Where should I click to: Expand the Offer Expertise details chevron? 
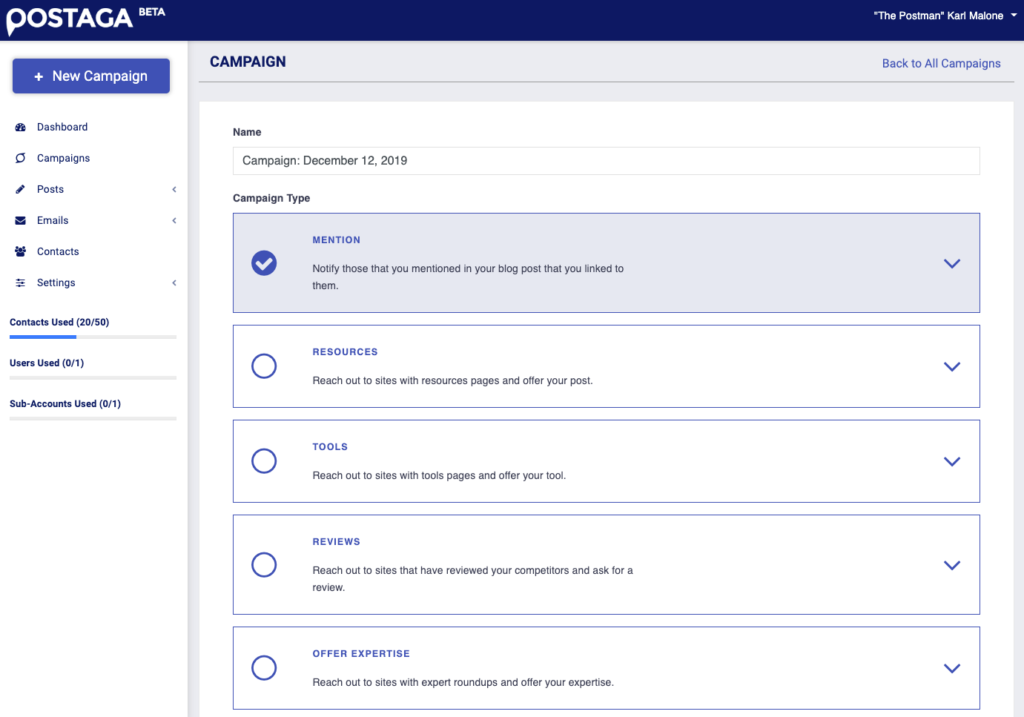pos(951,668)
